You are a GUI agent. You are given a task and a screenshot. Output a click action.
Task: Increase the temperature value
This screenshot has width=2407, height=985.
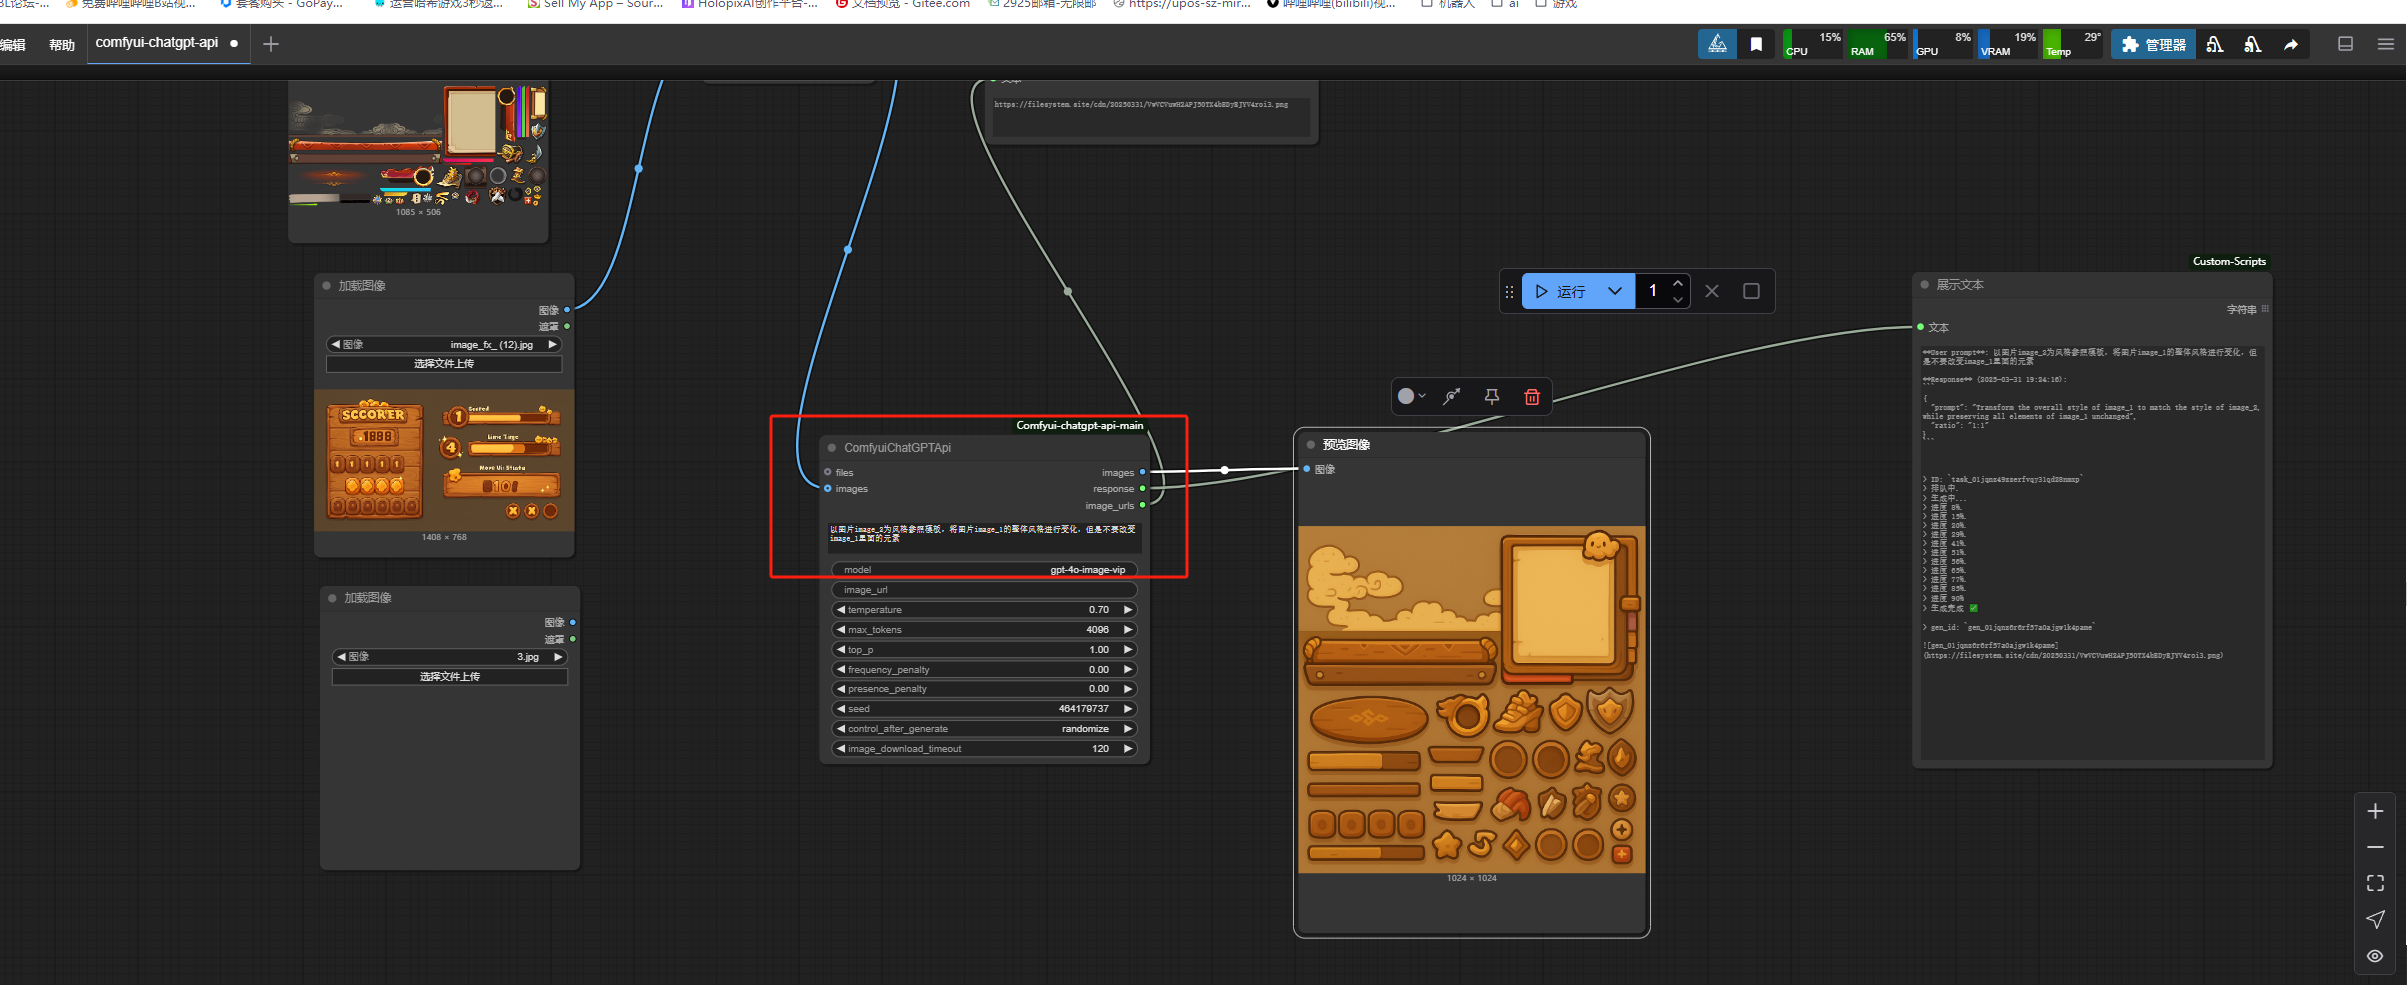coord(1128,610)
